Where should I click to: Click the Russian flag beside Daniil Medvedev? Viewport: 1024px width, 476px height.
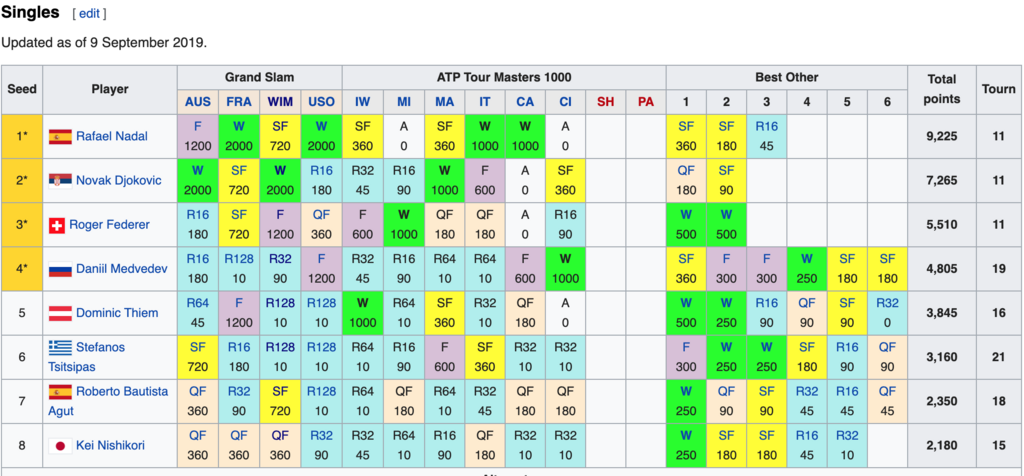[60, 269]
